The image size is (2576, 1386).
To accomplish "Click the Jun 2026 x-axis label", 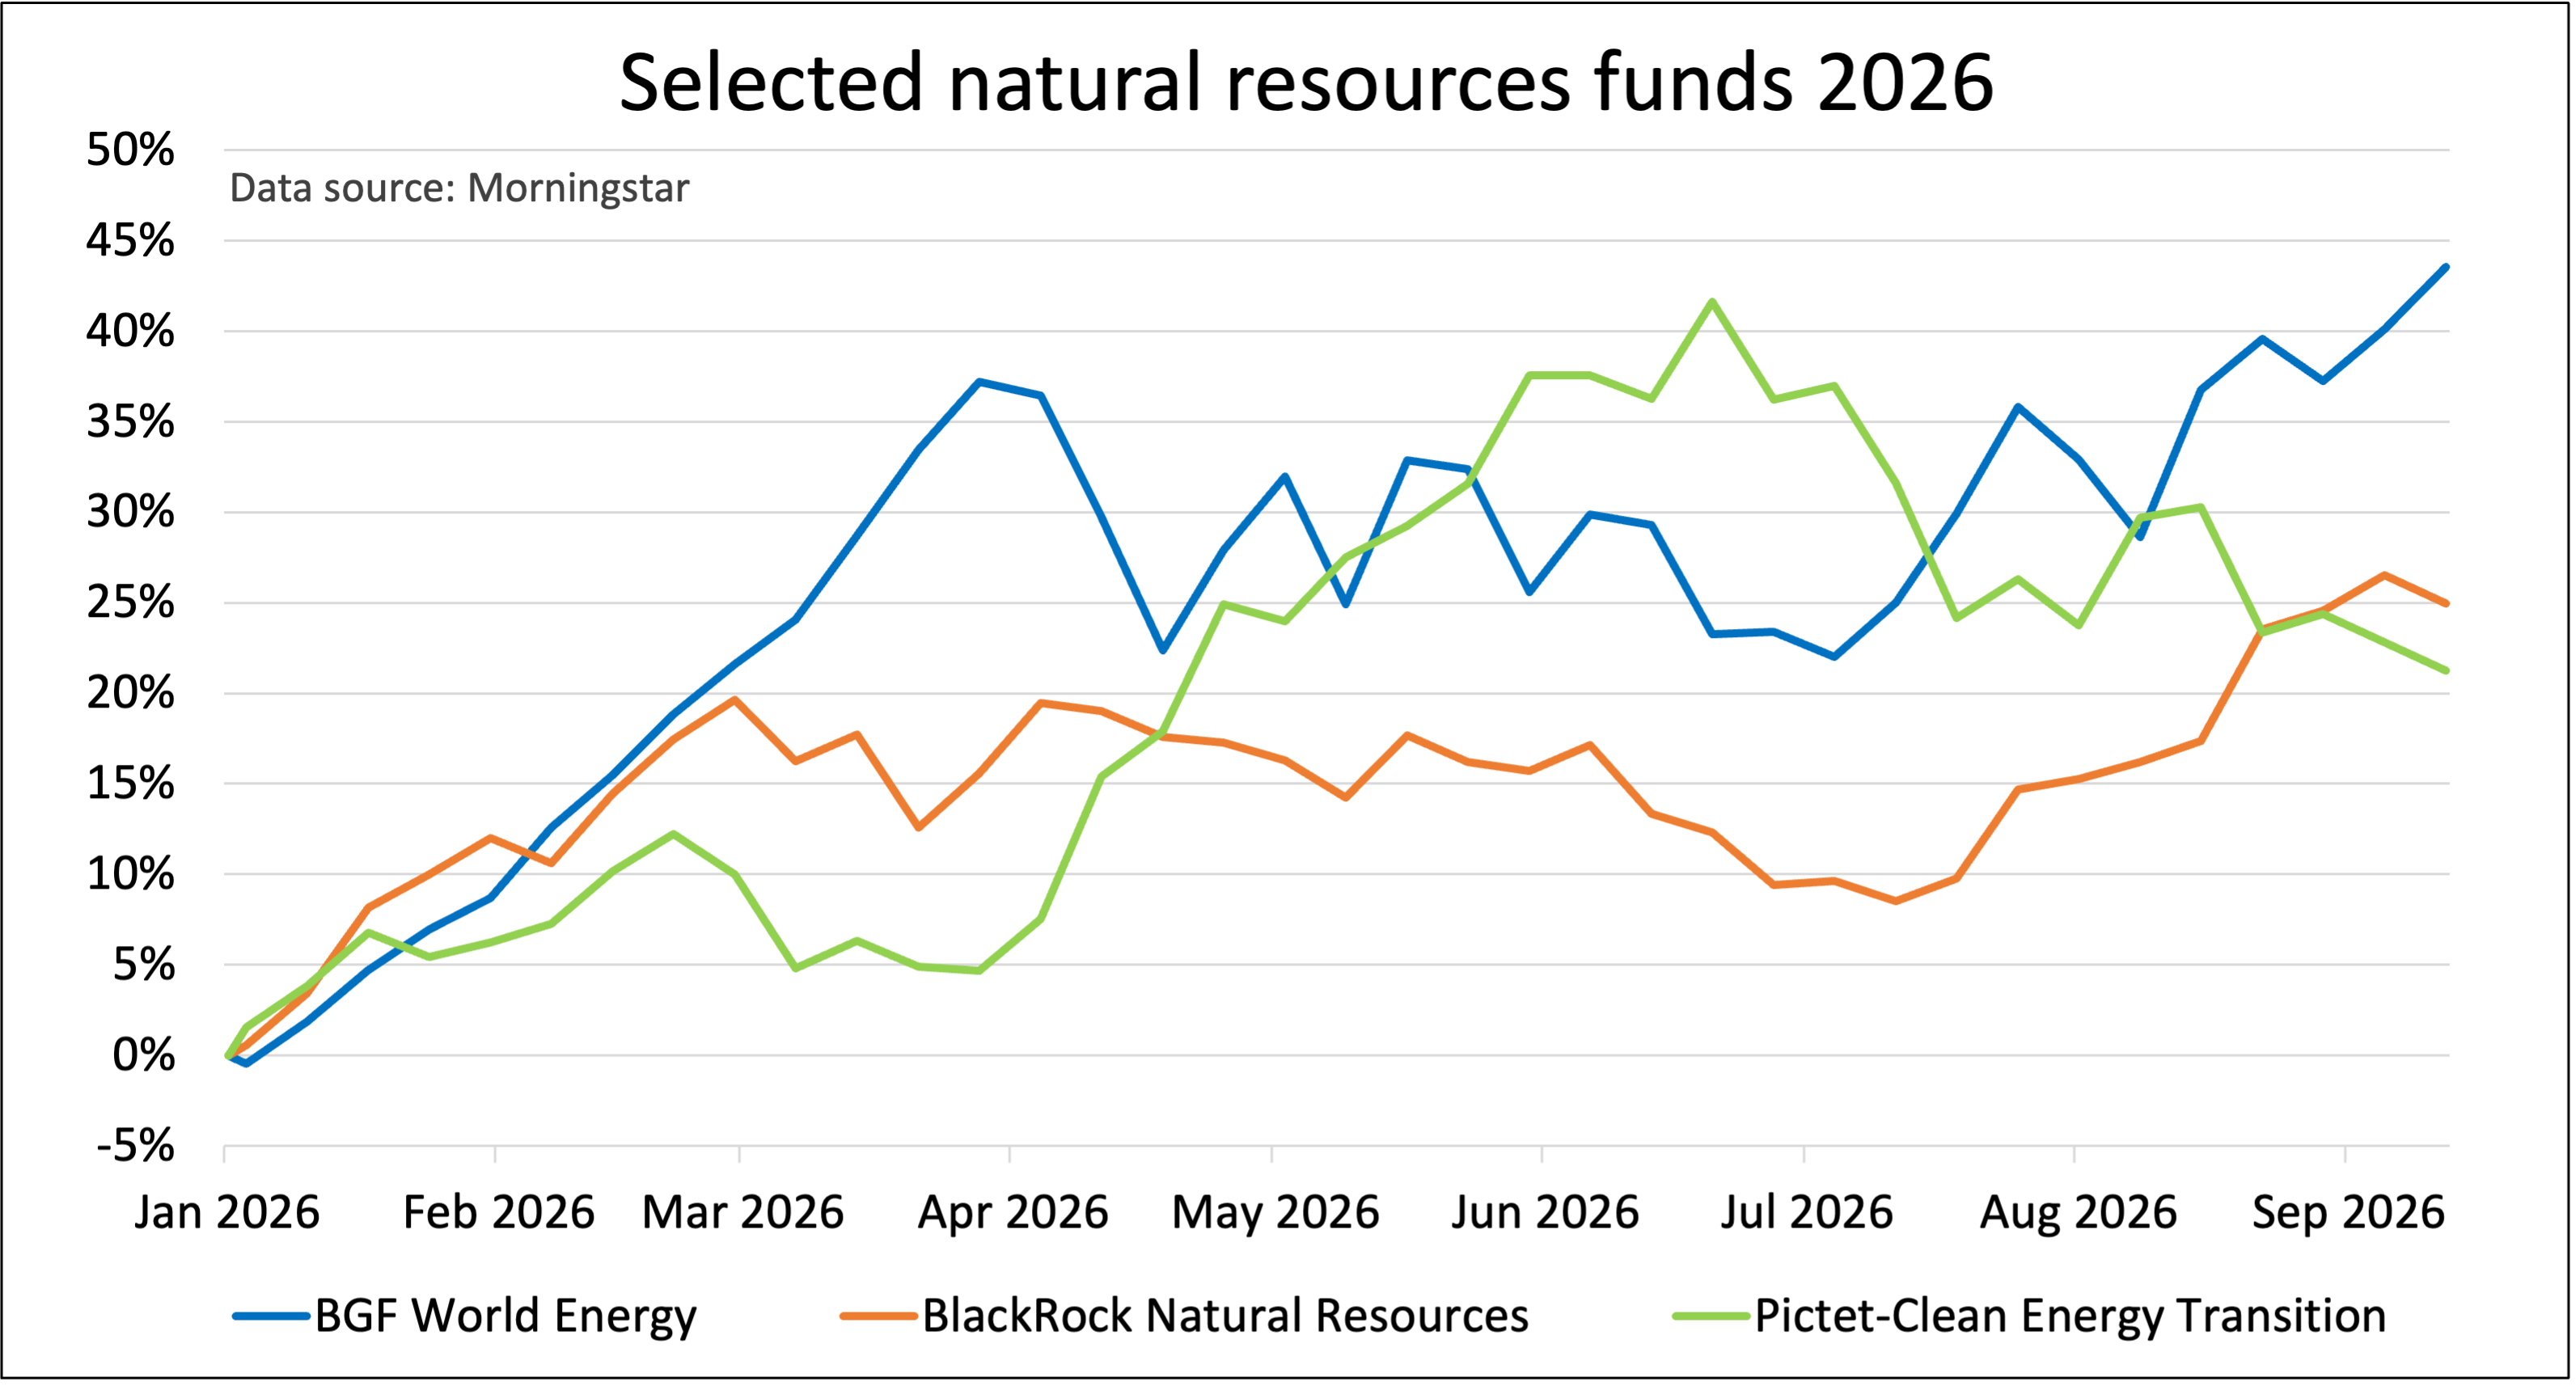I will click(1545, 1213).
